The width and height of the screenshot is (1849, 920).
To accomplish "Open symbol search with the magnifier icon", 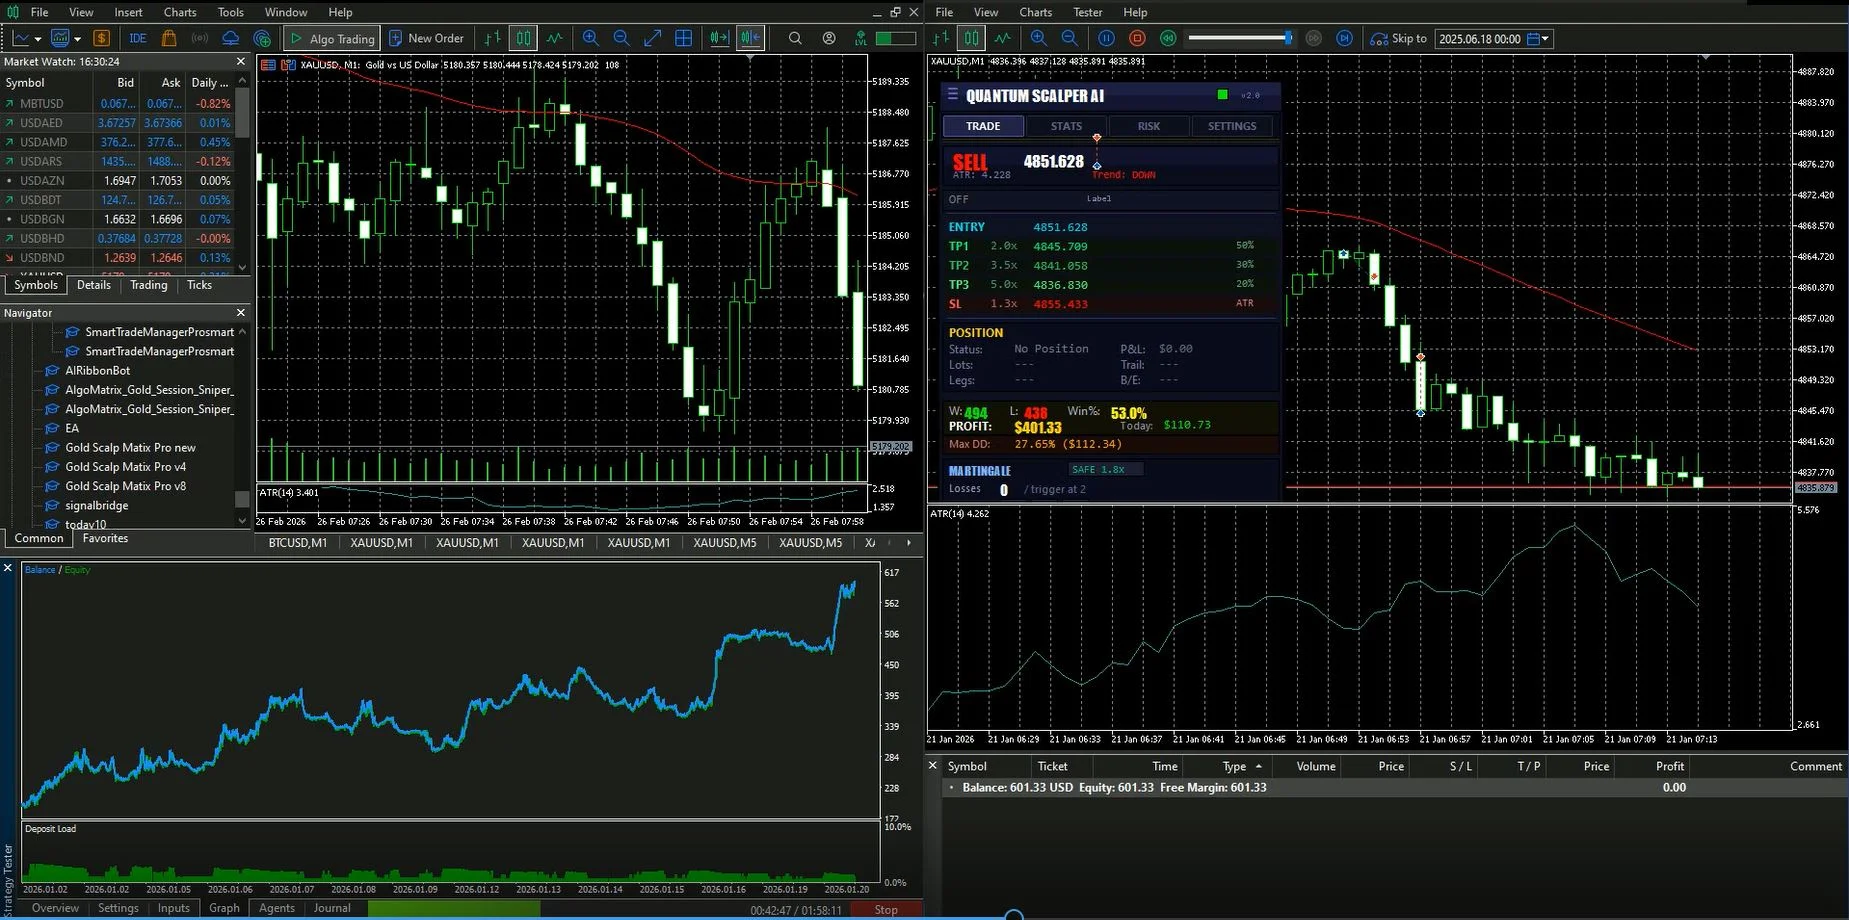I will 794,38.
